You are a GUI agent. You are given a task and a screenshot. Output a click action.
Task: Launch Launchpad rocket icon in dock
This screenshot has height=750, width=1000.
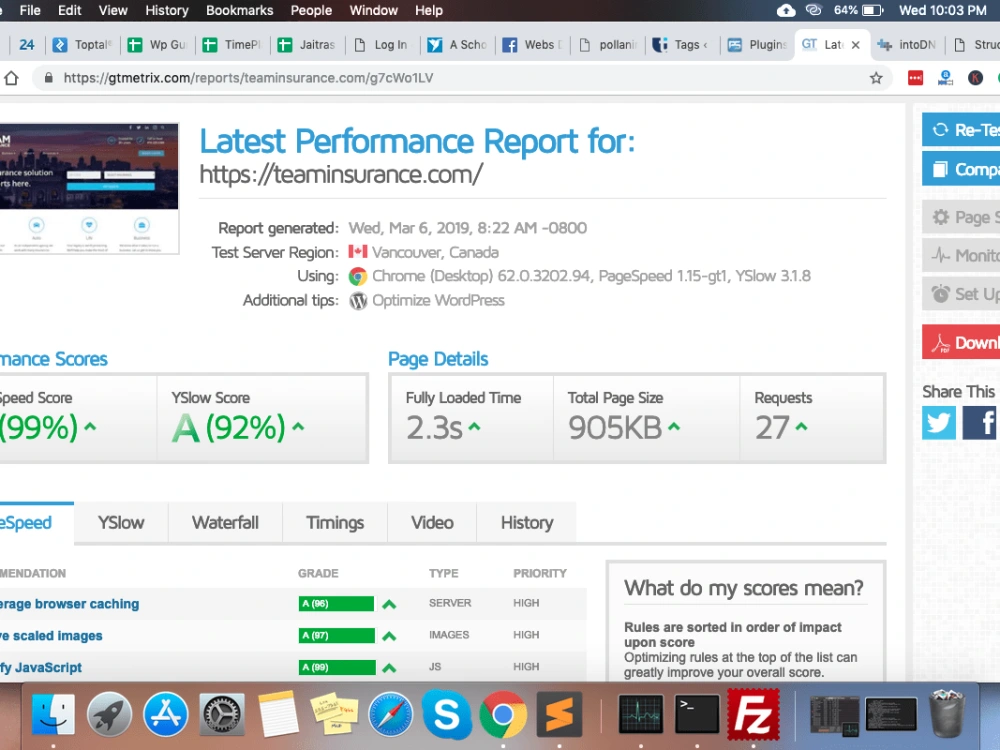tap(109, 714)
